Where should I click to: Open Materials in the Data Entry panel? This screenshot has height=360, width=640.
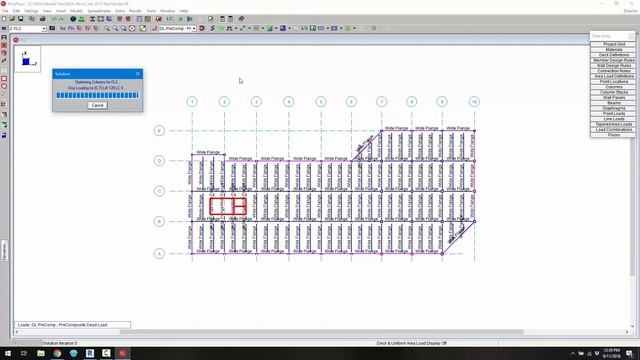click(x=613, y=49)
